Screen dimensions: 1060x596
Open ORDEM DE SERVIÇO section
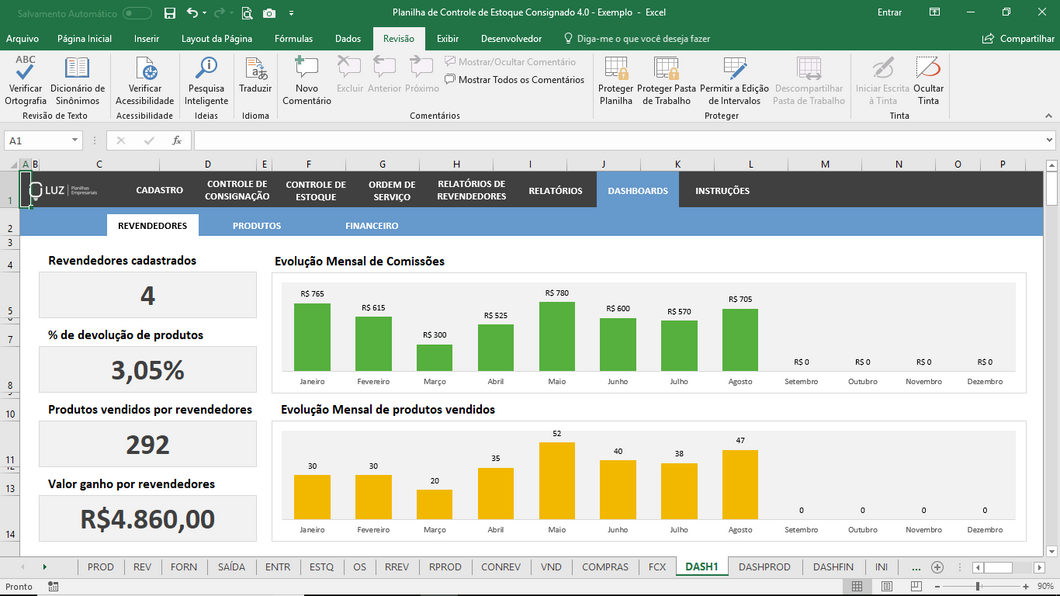392,191
